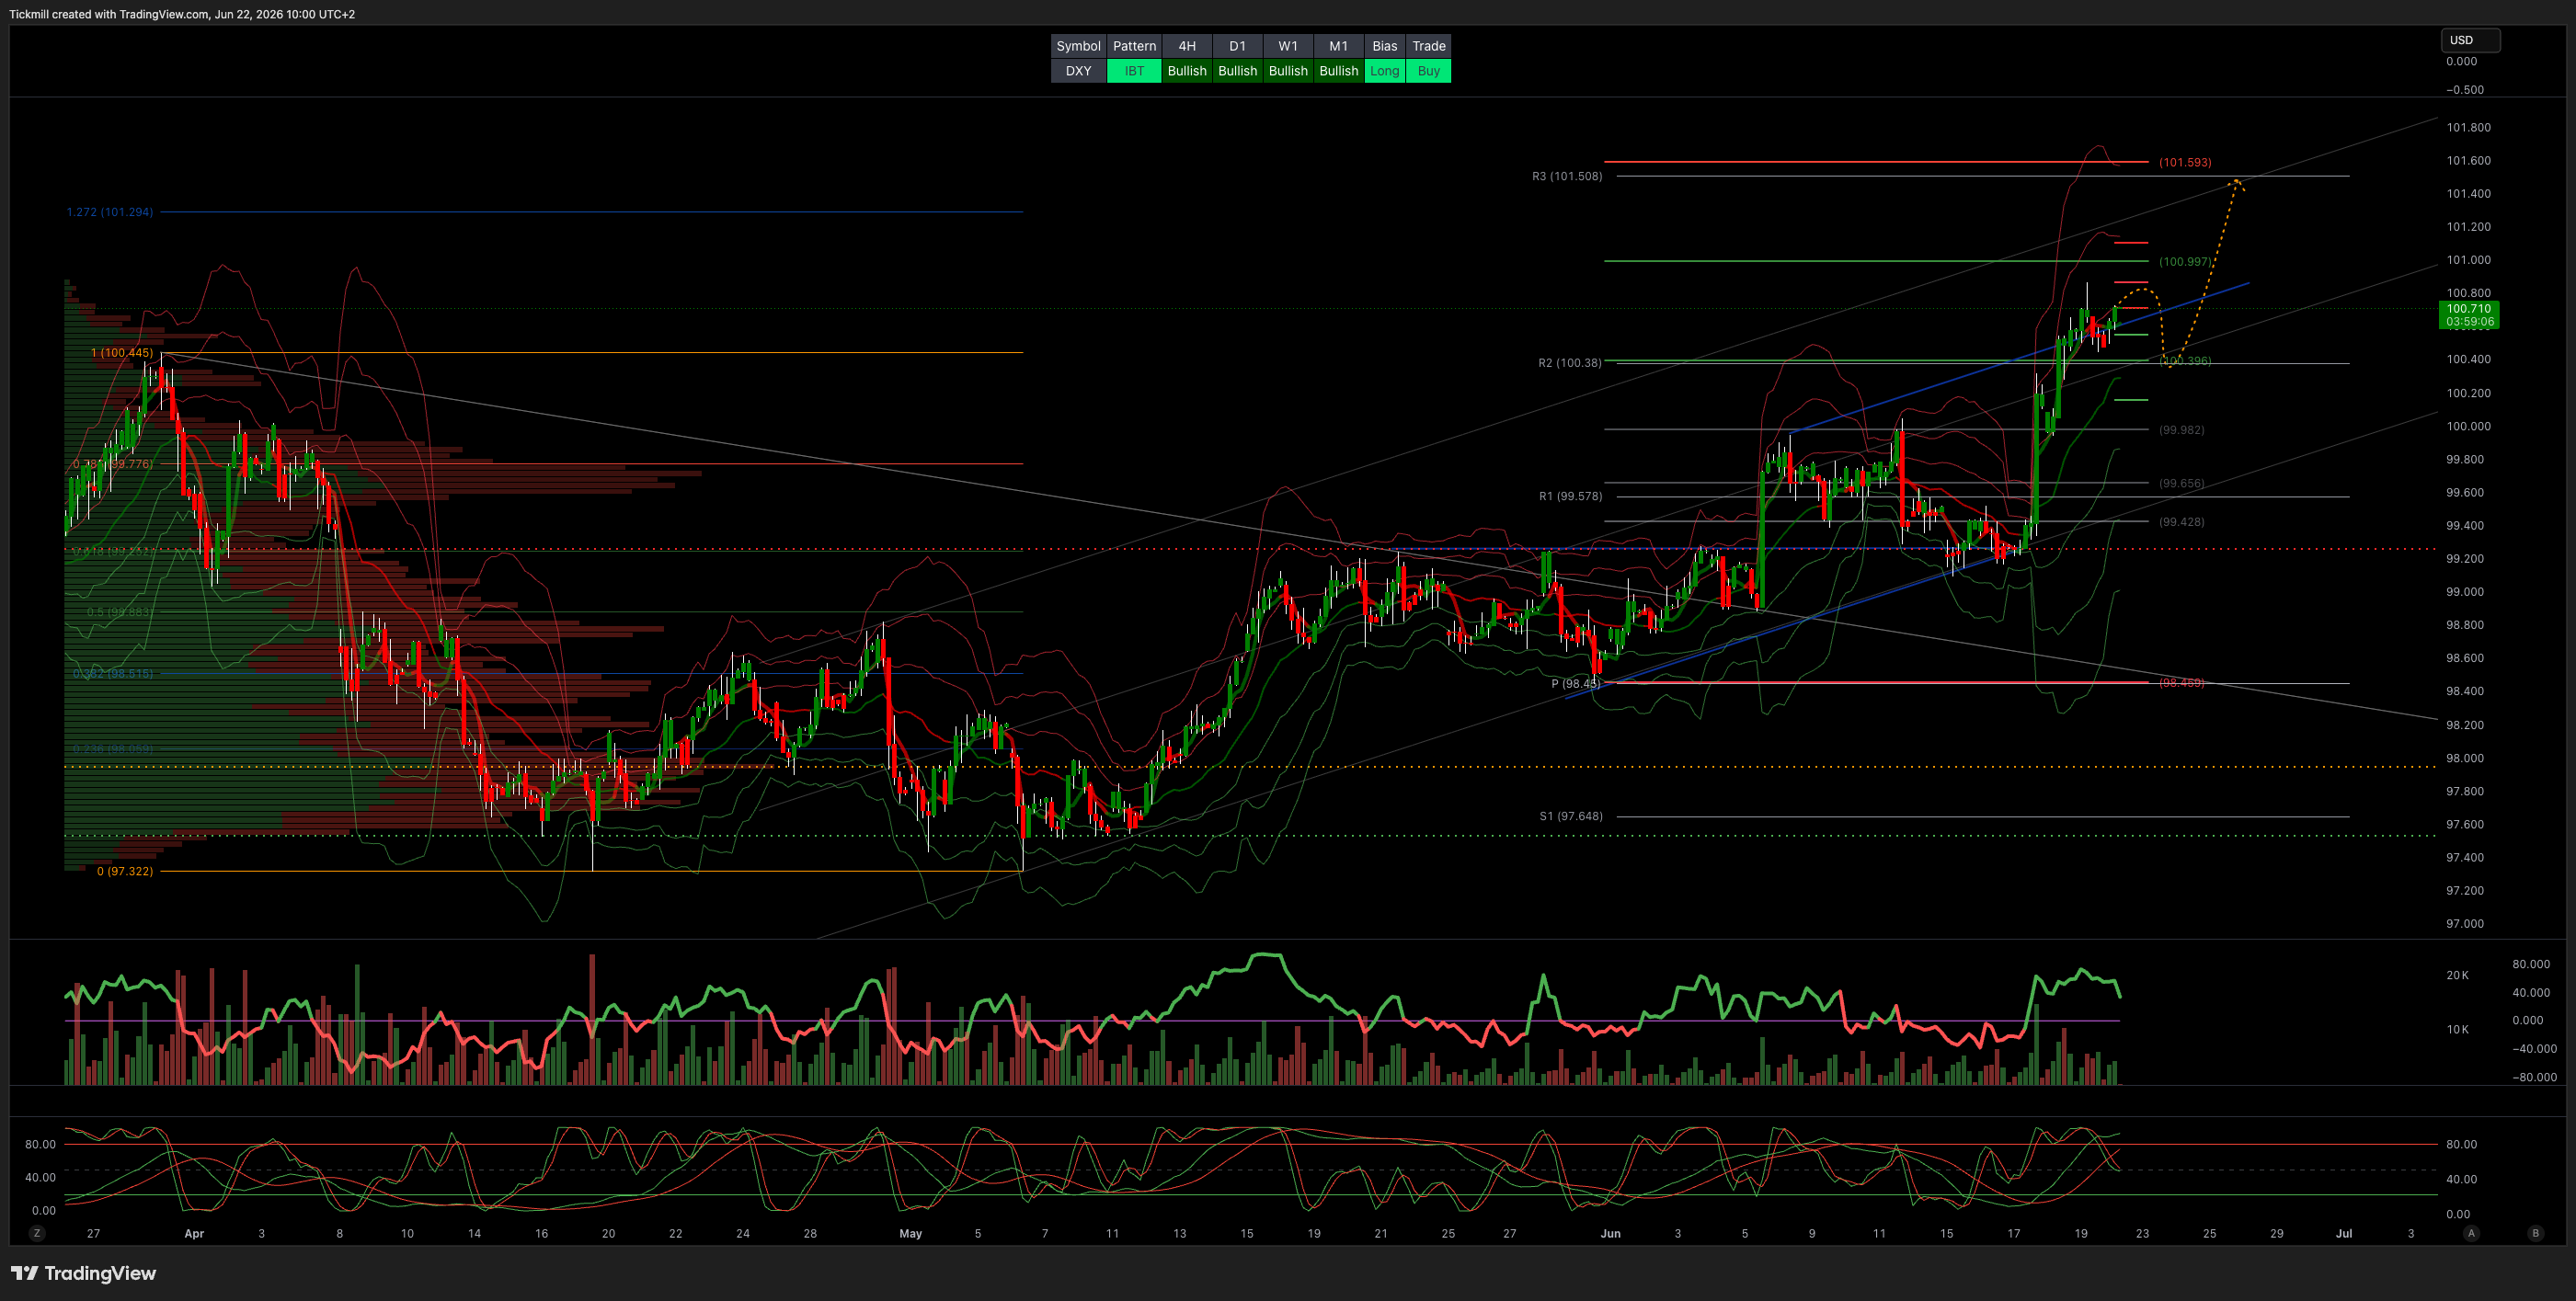The width and height of the screenshot is (2576, 1301).
Task: Select the W1 header cell
Action: (1288, 46)
